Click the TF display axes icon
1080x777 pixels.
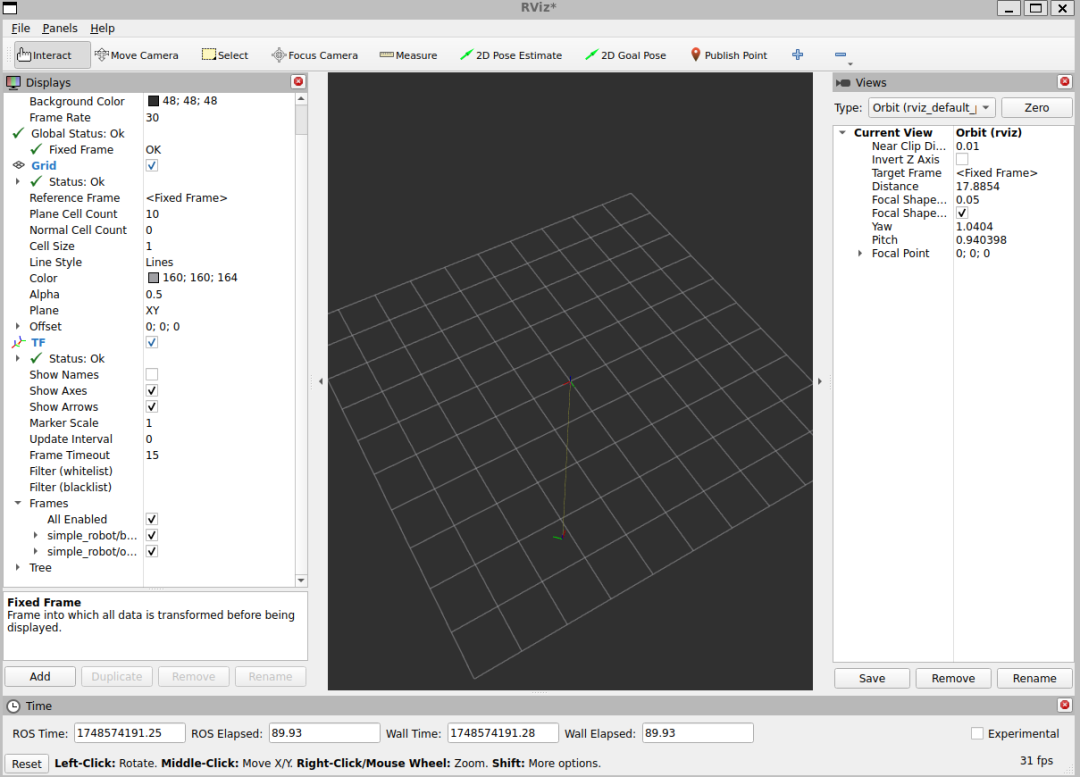tap(19, 342)
